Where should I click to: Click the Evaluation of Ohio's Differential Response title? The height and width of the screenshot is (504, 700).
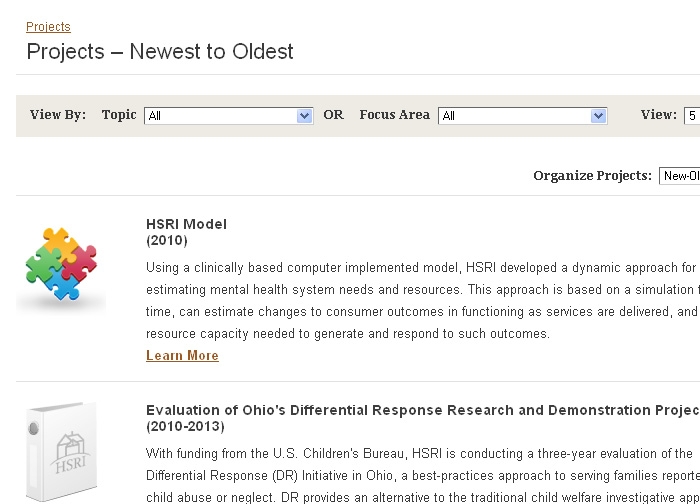coord(423,410)
